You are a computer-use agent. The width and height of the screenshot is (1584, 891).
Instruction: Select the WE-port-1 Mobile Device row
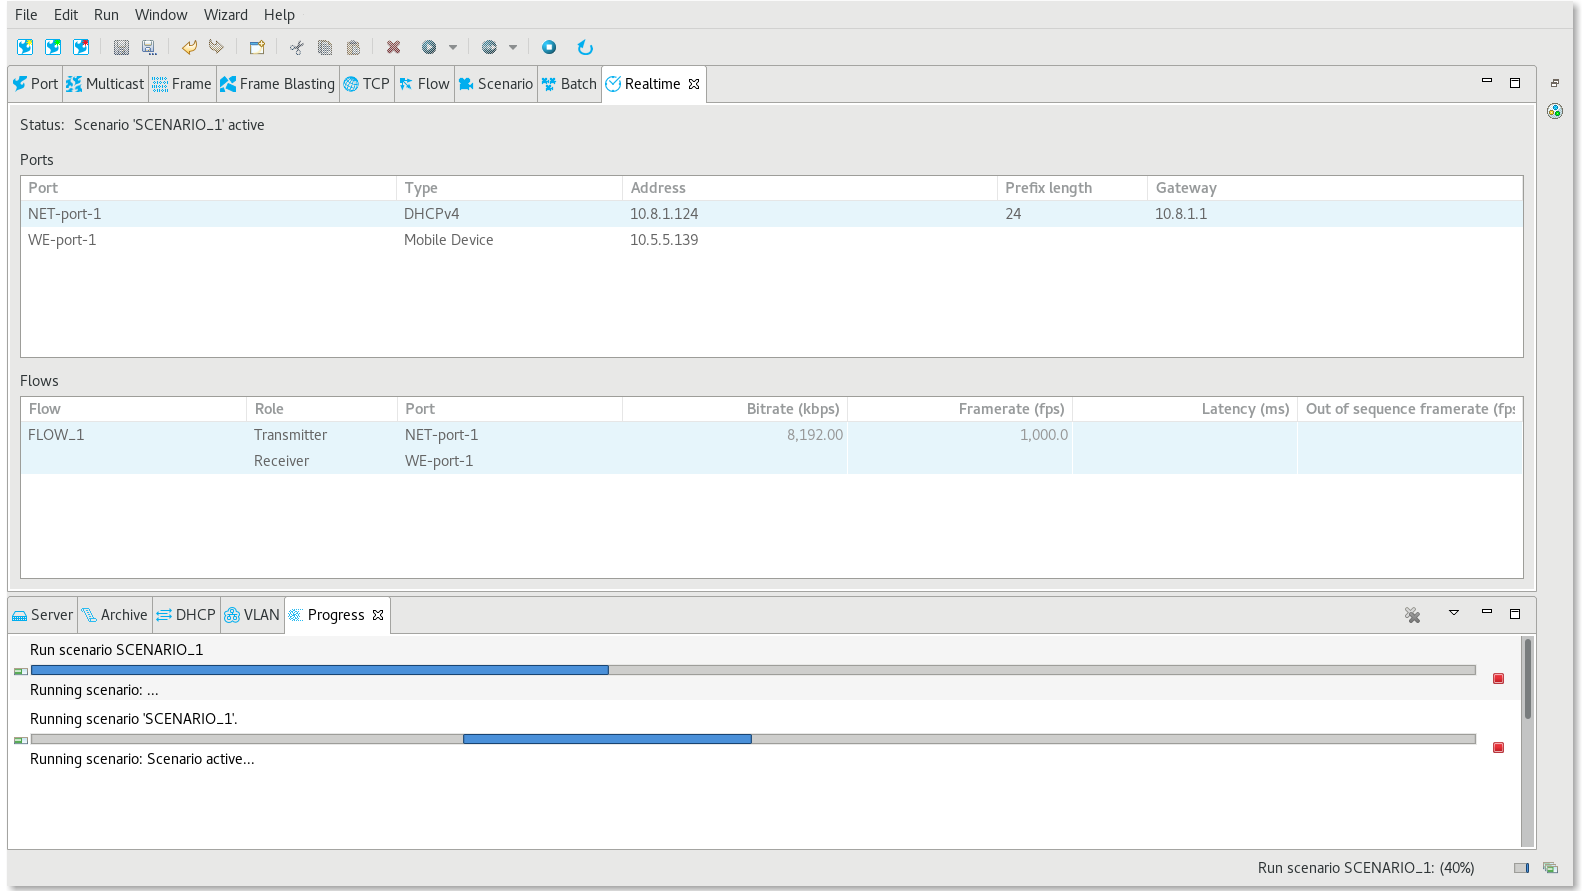pos(448,240)
